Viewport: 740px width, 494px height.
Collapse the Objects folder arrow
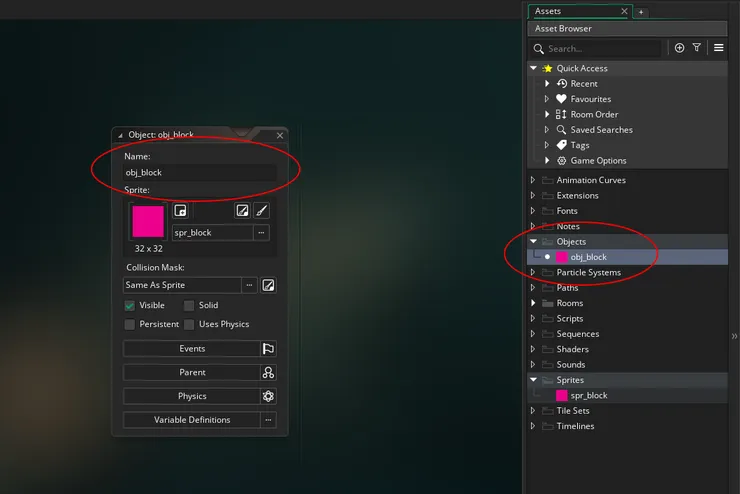click(x=533, y=241)
